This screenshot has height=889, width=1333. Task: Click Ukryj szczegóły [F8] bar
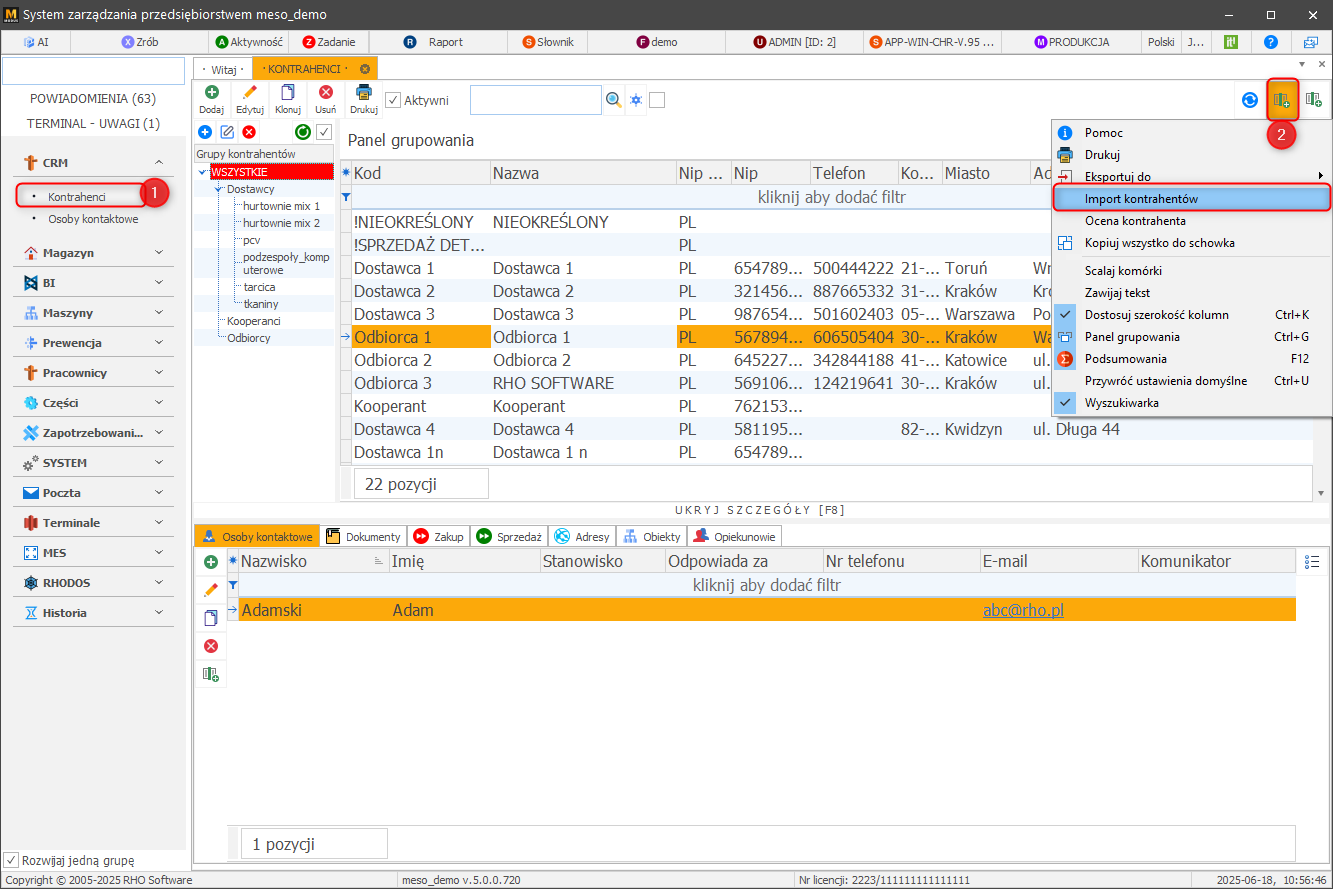[x=760, y=510]
